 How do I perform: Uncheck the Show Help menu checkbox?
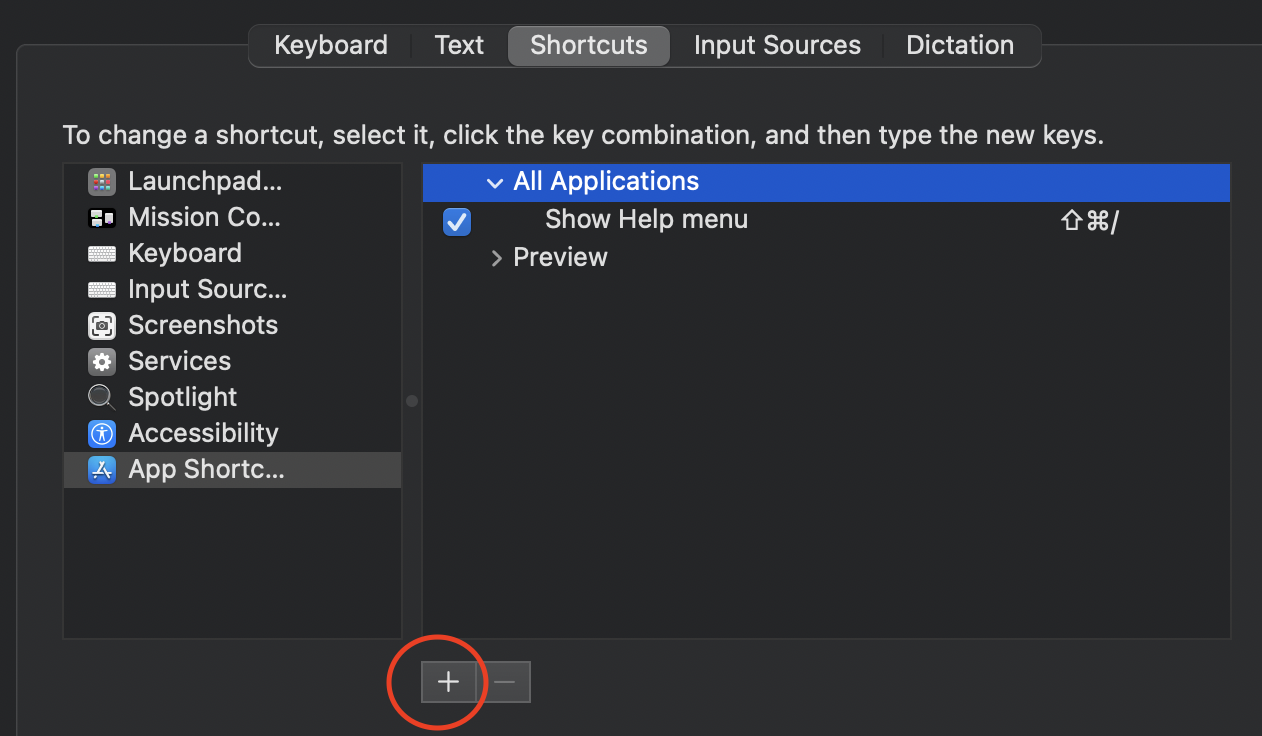click(457, 221)
